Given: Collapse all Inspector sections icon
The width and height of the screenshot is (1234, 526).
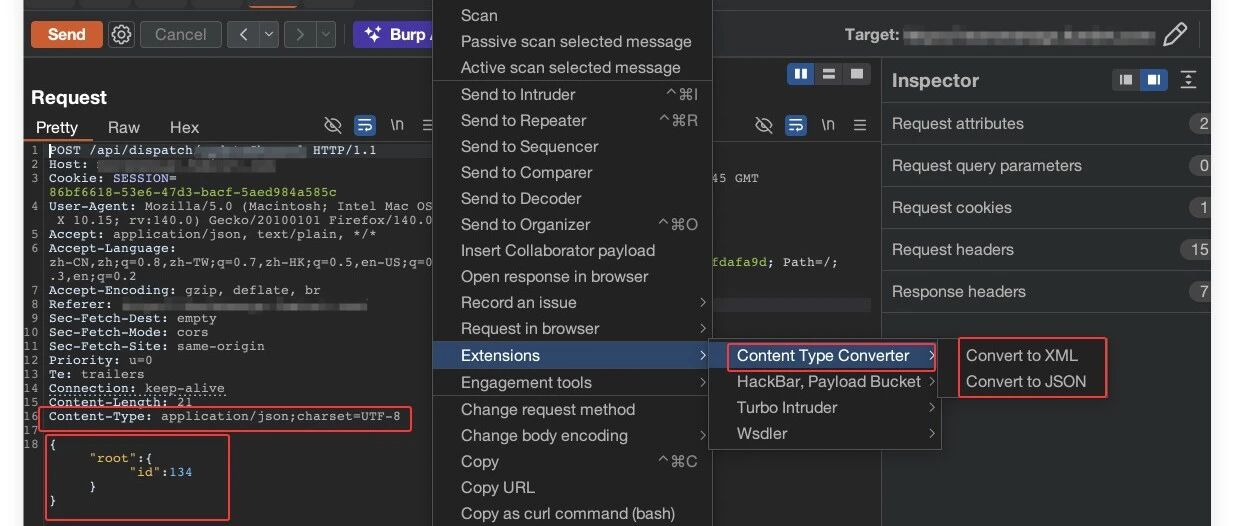Looking at the screenshot, I should 1188,80.
